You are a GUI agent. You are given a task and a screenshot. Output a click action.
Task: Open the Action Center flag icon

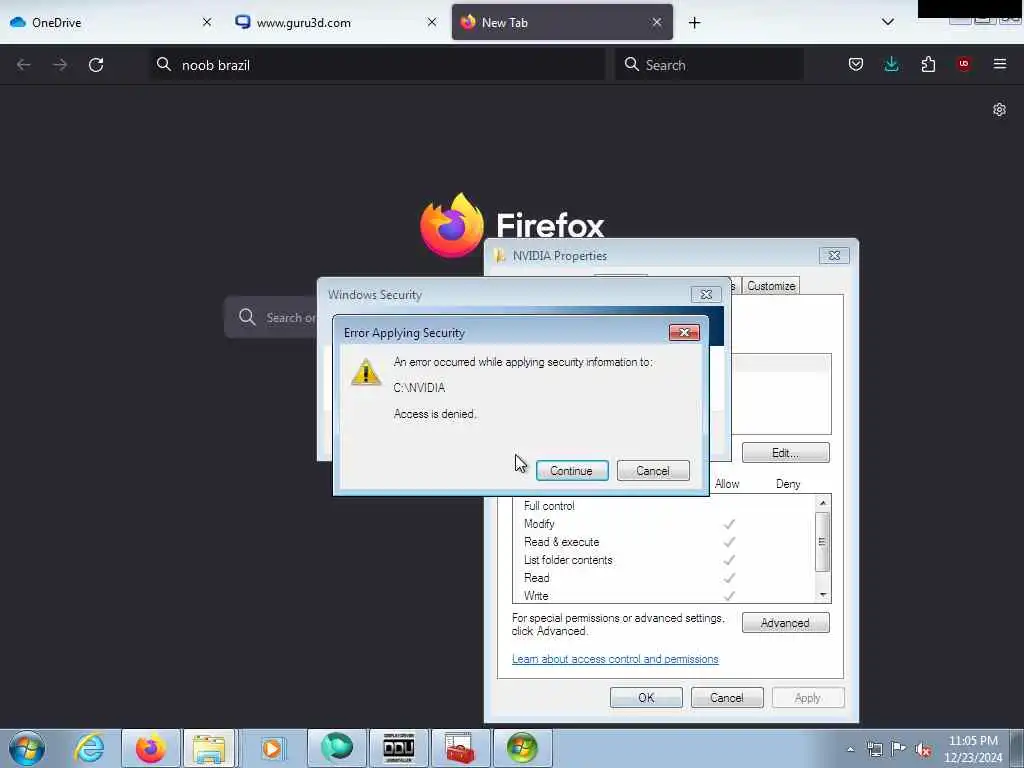[899, 749]
